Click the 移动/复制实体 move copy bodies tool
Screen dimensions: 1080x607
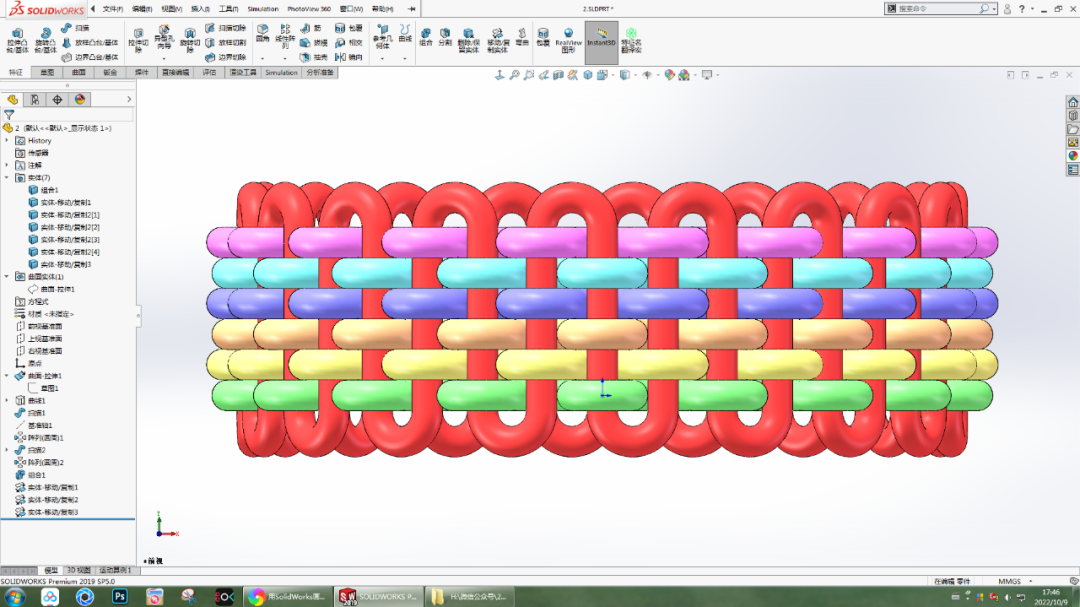click(x=498, y=41)
